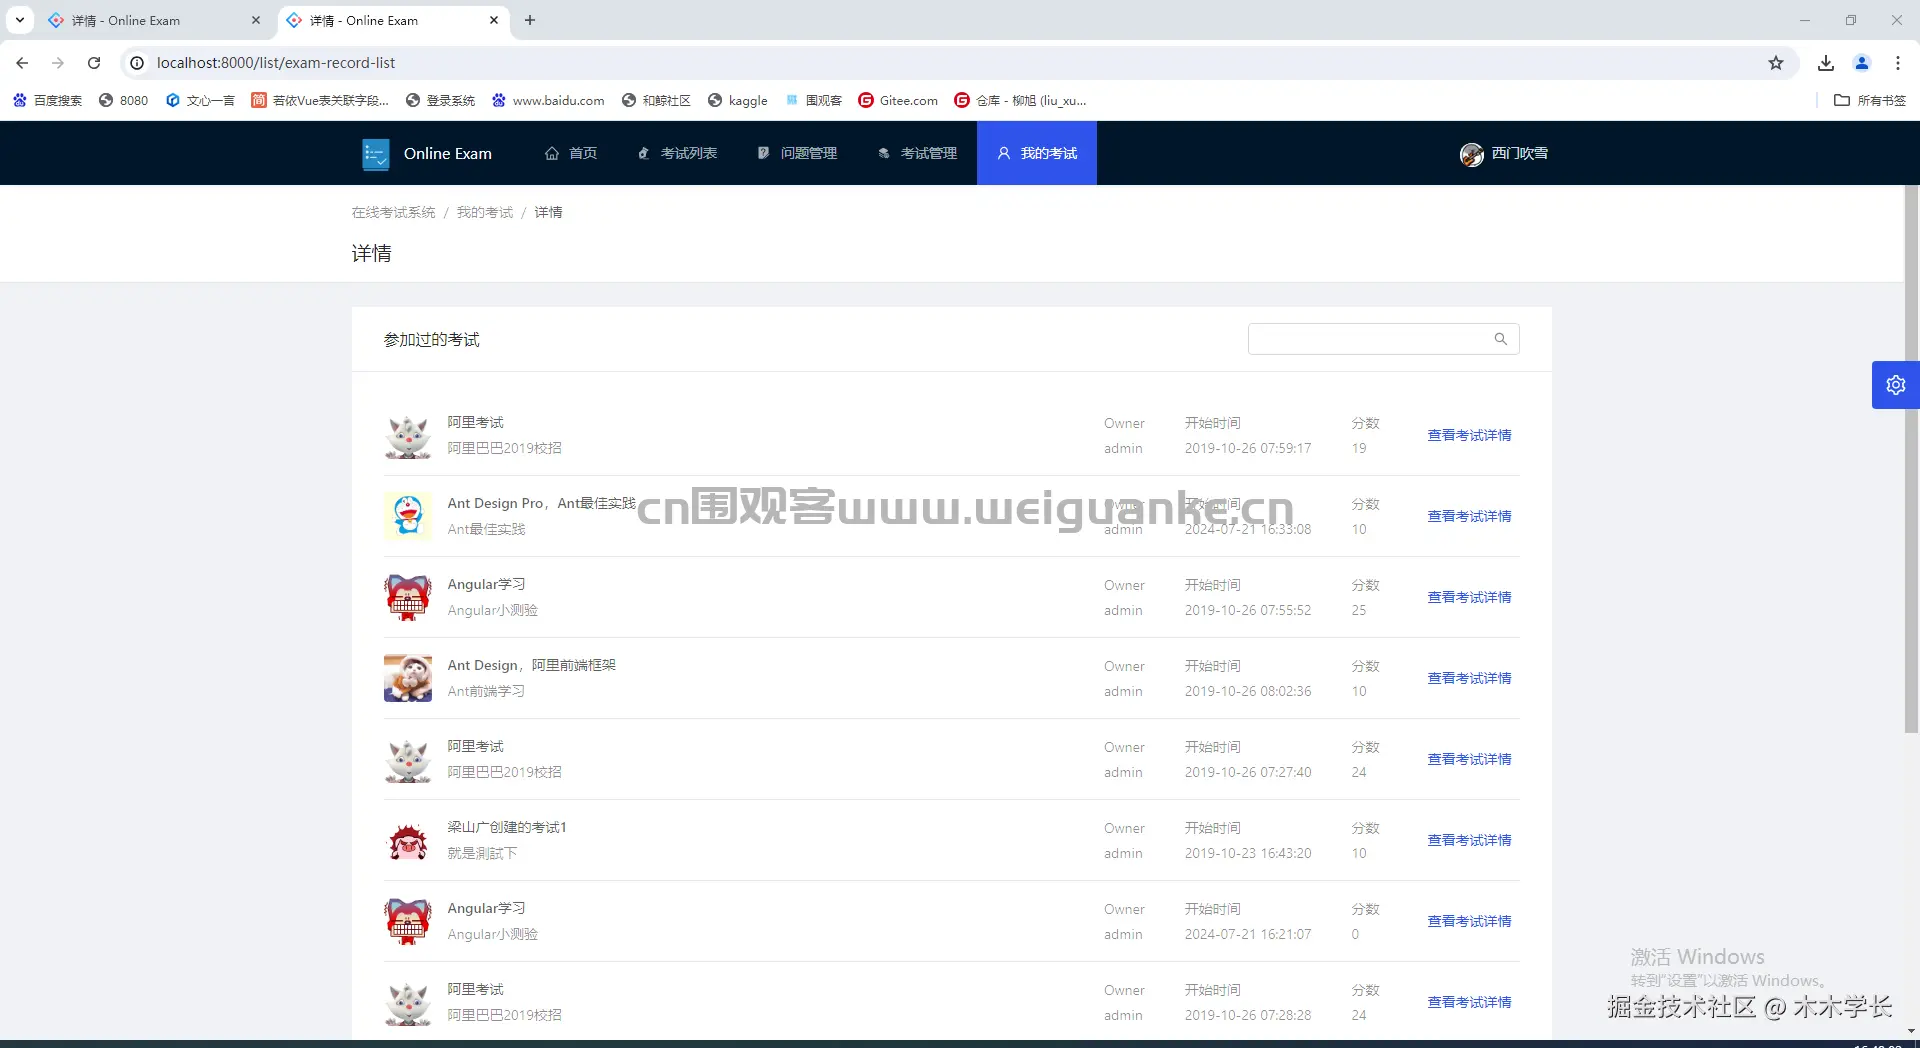Close the active 详情 - Online Exam tab
The image size is (1920, 1048).
pyautogui.click(x=494, y=20)
